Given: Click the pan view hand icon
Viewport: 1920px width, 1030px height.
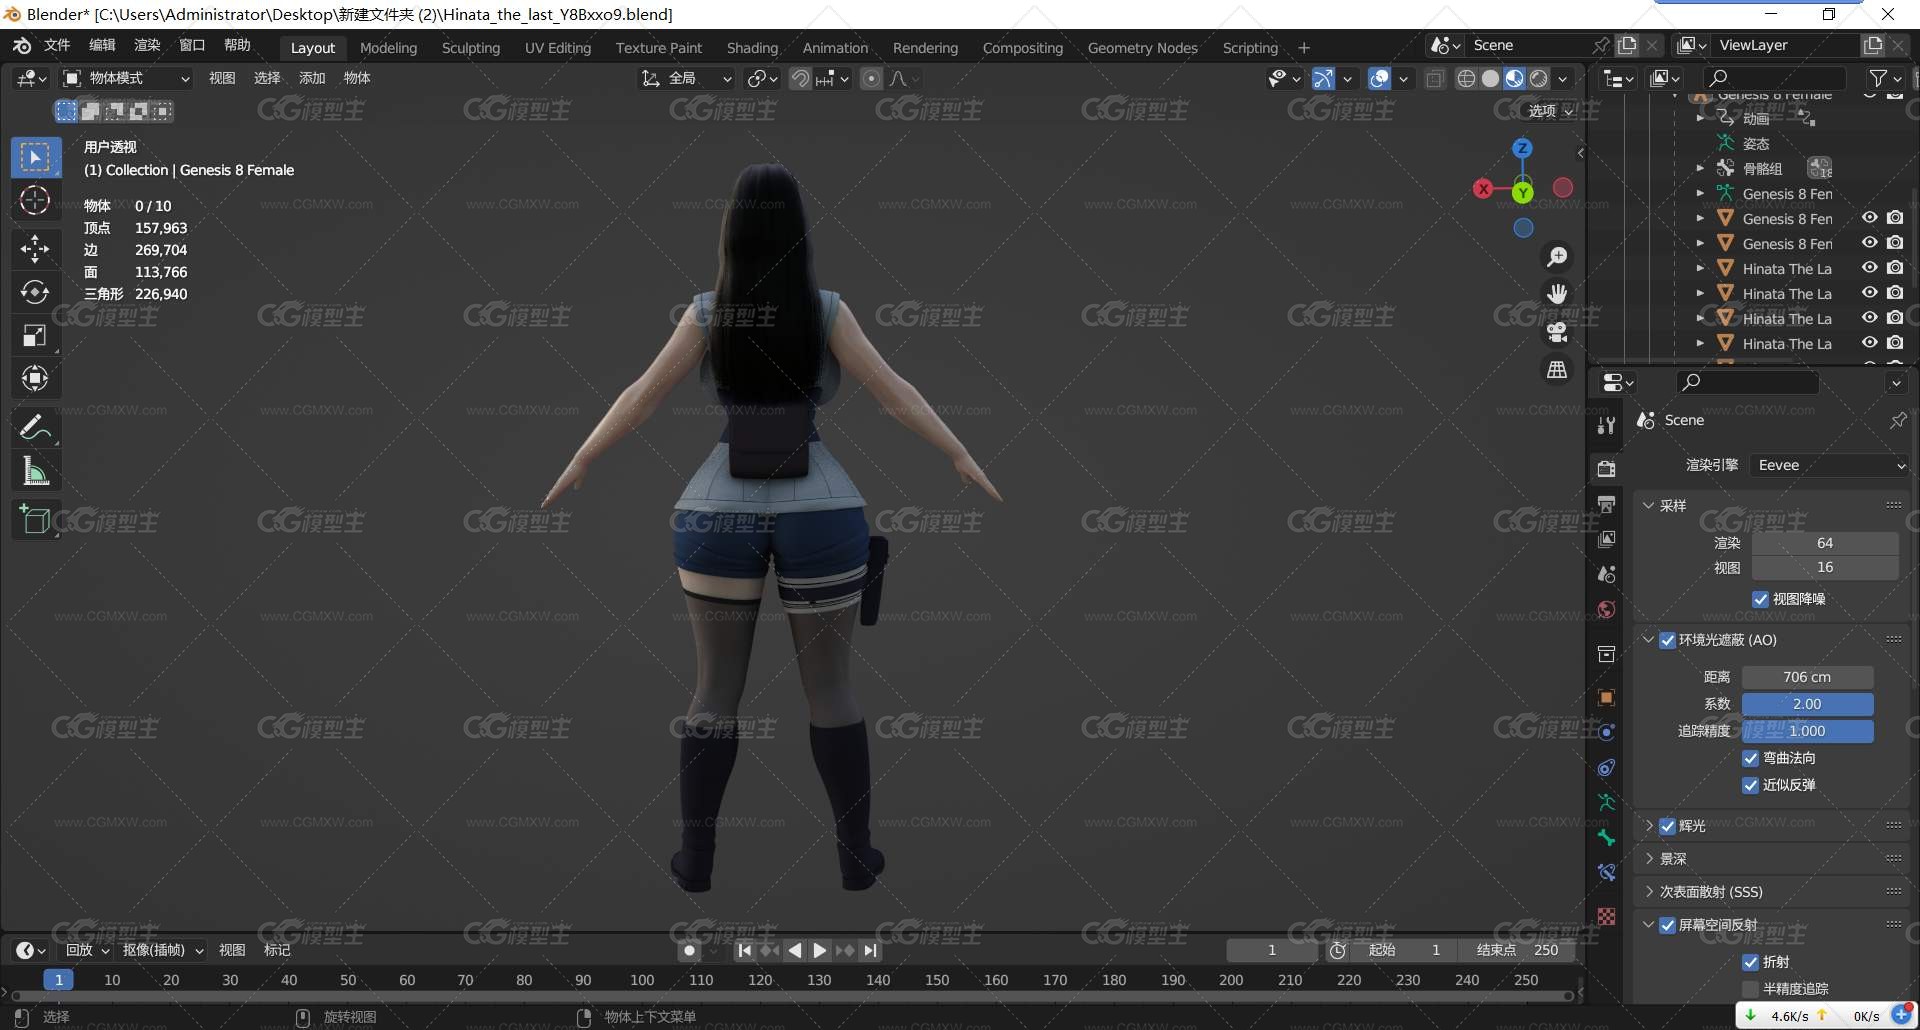Looking at the screenshot, I should tap(1557, 294).
